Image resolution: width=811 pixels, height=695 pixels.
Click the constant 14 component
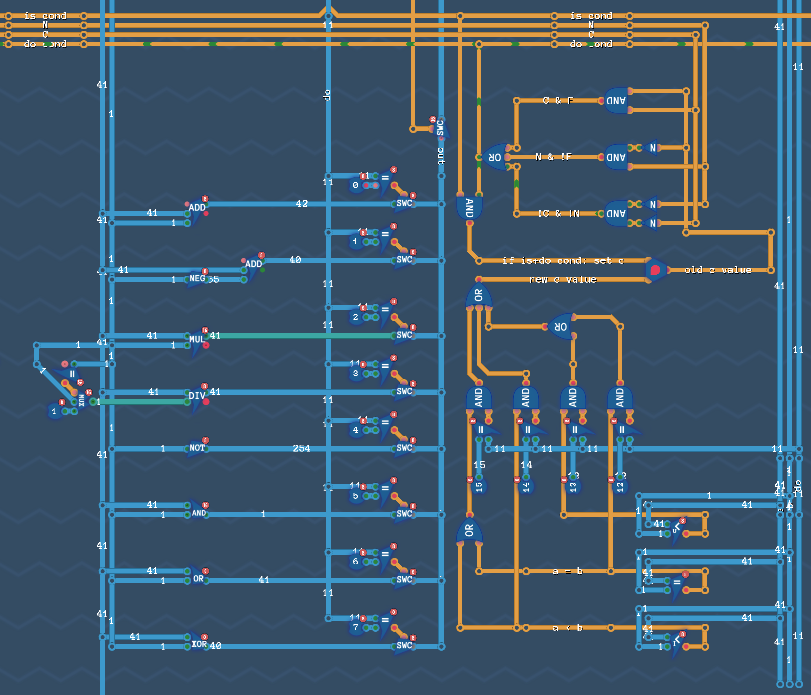[x=526, y=486]
